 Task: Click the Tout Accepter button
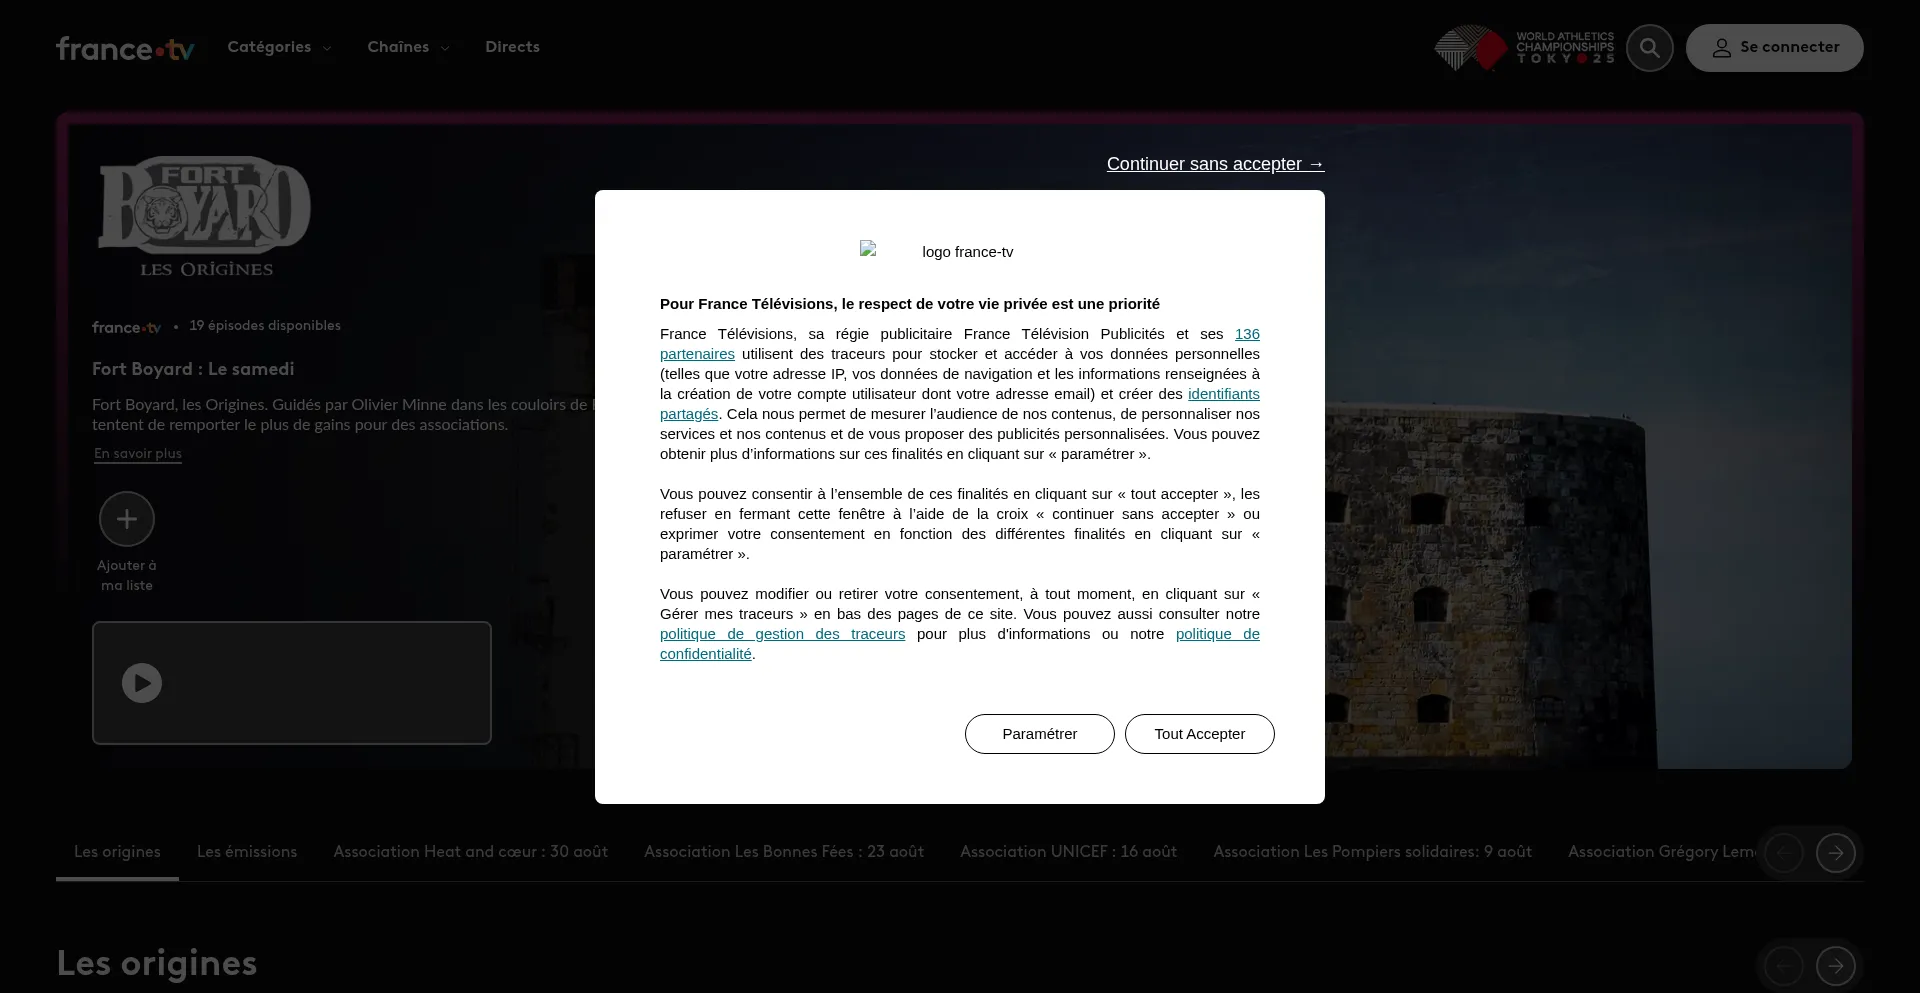1199,734
